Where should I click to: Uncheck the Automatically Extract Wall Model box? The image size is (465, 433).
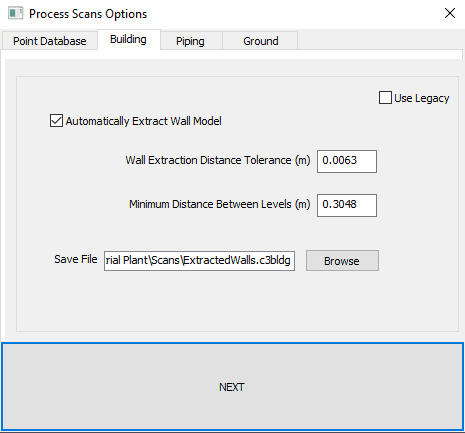click(56, 121)
